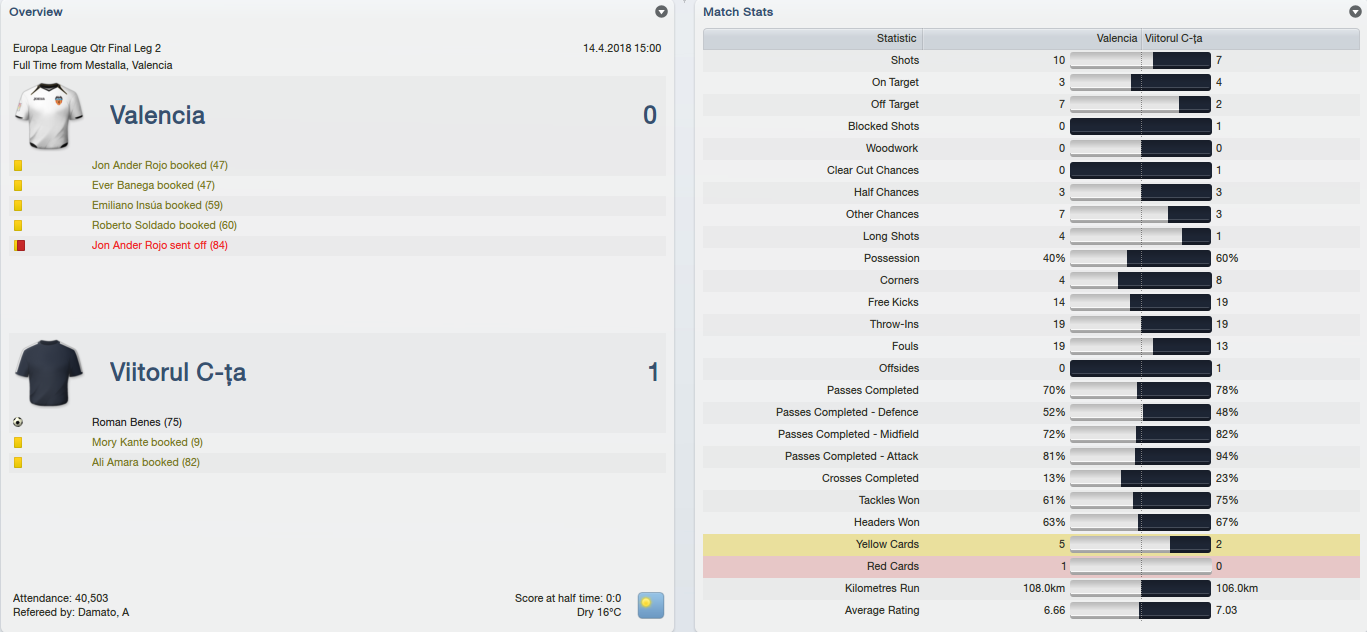Click the Possession comparison bar
The width and height of the screenshot is (1367, 632).
point(1140,258)
